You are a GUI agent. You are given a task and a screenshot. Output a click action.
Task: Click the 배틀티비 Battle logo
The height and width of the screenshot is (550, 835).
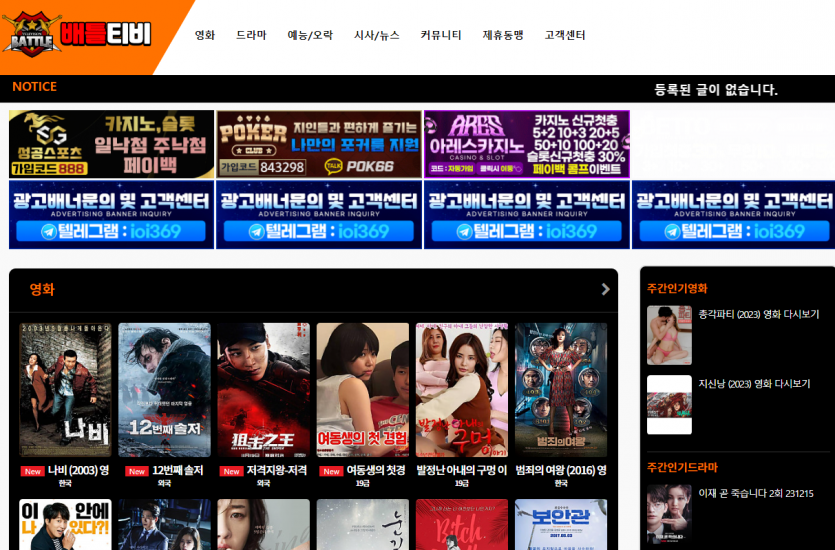click(x=77, y=35)
